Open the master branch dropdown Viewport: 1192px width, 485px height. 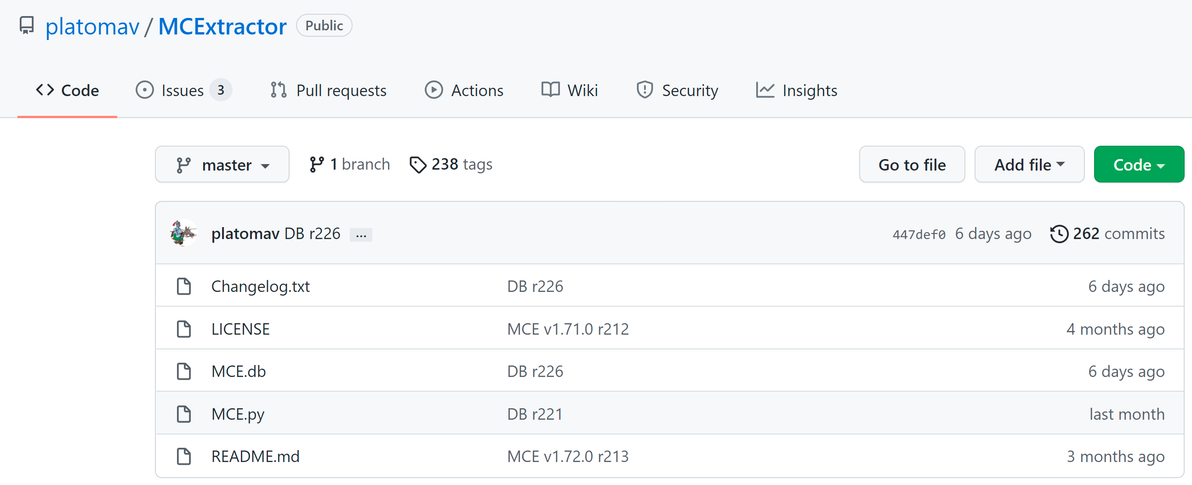click(222, 165)
